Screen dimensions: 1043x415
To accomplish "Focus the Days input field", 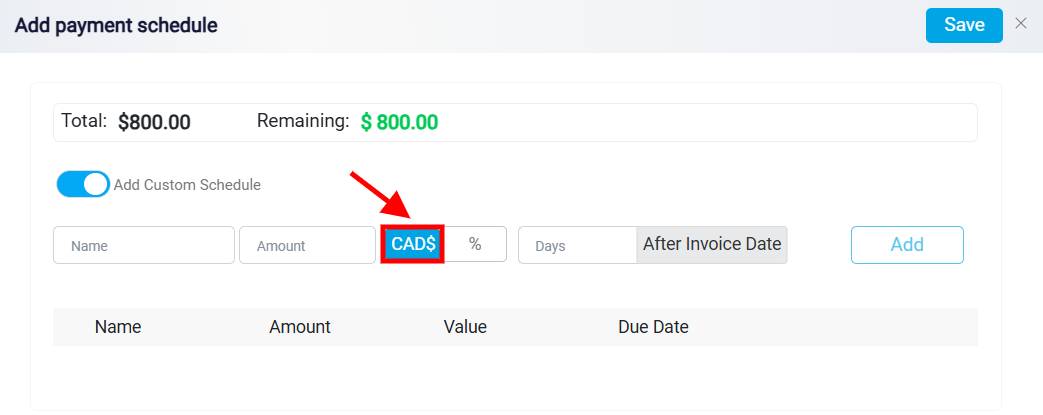I will 577,245.
